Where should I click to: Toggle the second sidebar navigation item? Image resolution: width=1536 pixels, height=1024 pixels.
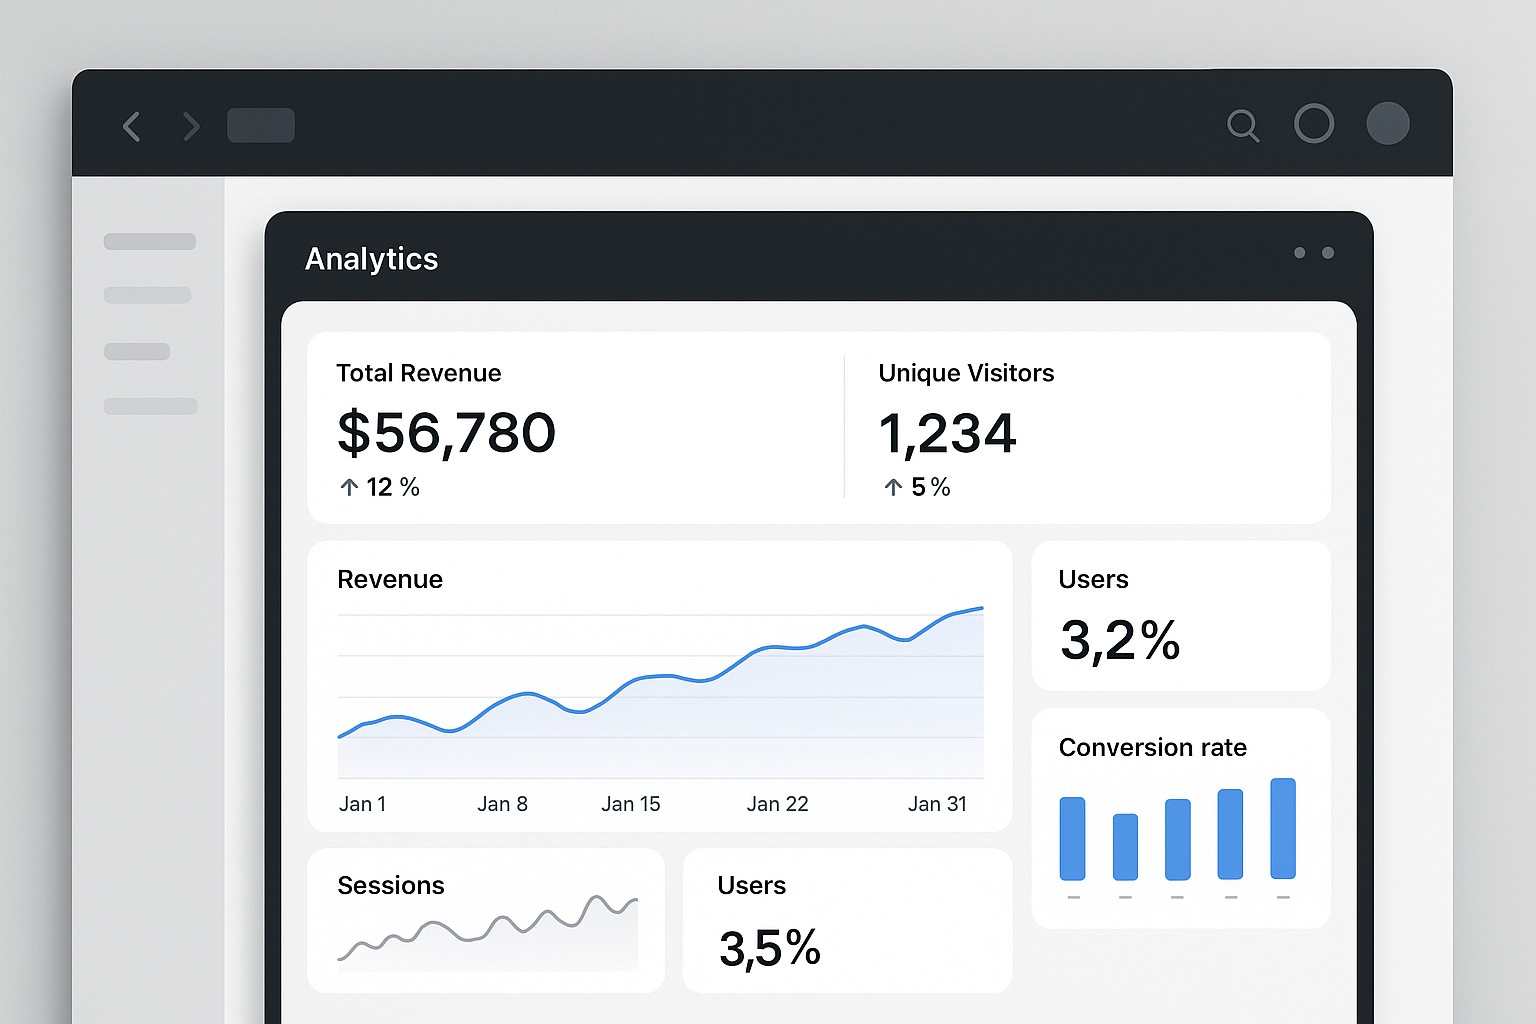(x=147, y=296)
